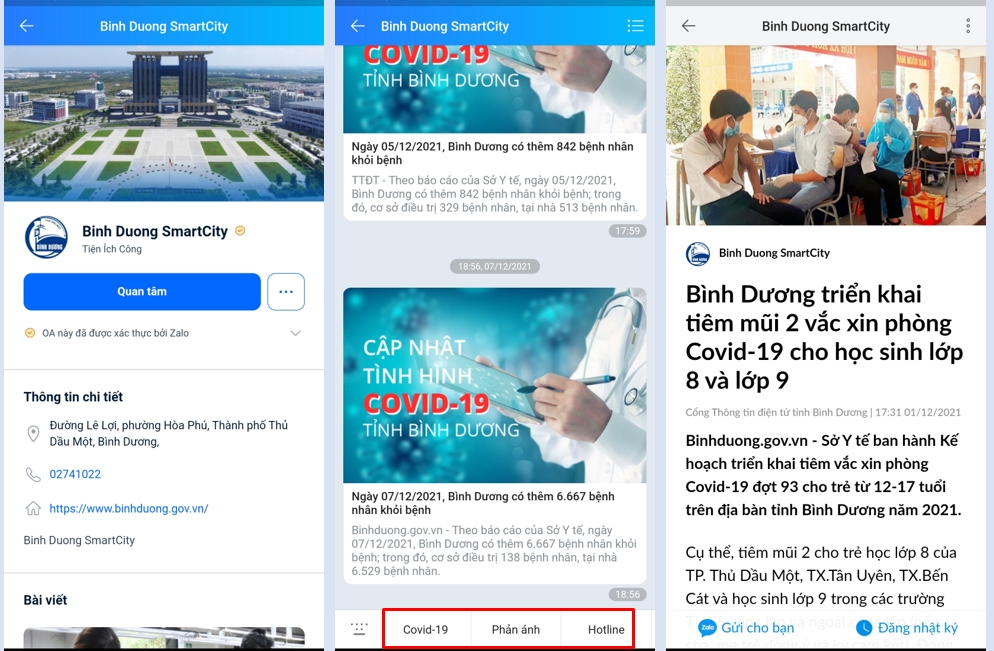The height and width of the screenshot is (651, 994).
Task: Tap the clock icon for Đăng nhật ký
Action: 864,628
